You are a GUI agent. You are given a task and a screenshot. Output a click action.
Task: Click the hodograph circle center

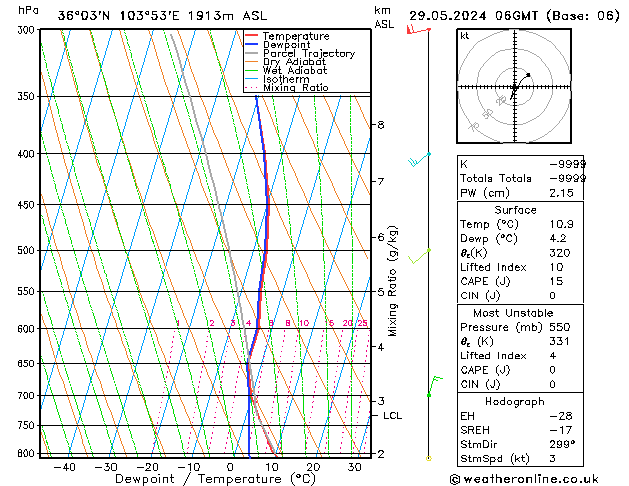(514, 88)
